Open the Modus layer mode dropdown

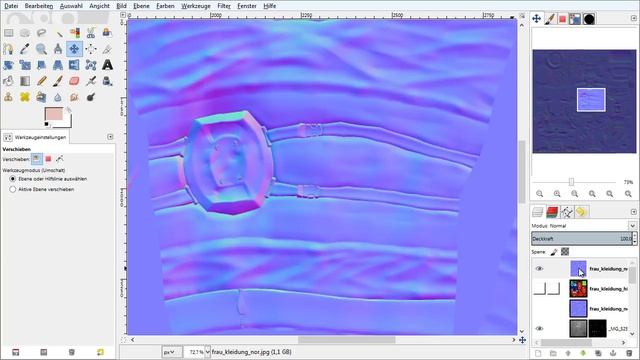632,226
